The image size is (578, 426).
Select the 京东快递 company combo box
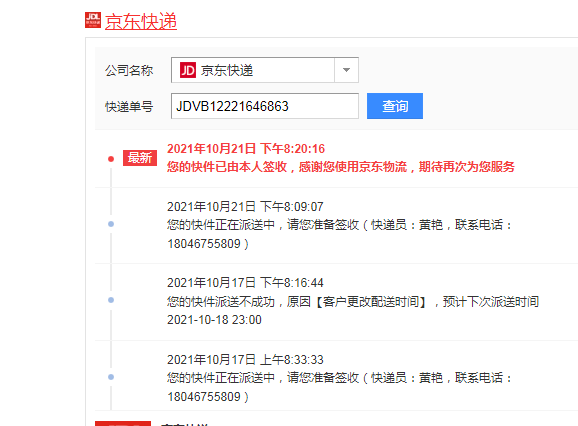[x=265, y=70]
